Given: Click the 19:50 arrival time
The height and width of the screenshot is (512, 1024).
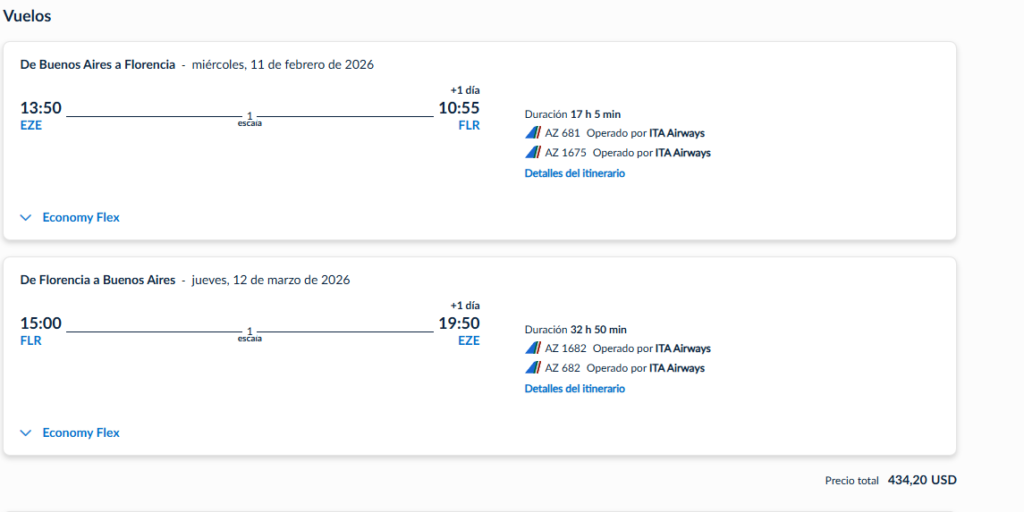Looking at the screenshot, I should (459, 323).
